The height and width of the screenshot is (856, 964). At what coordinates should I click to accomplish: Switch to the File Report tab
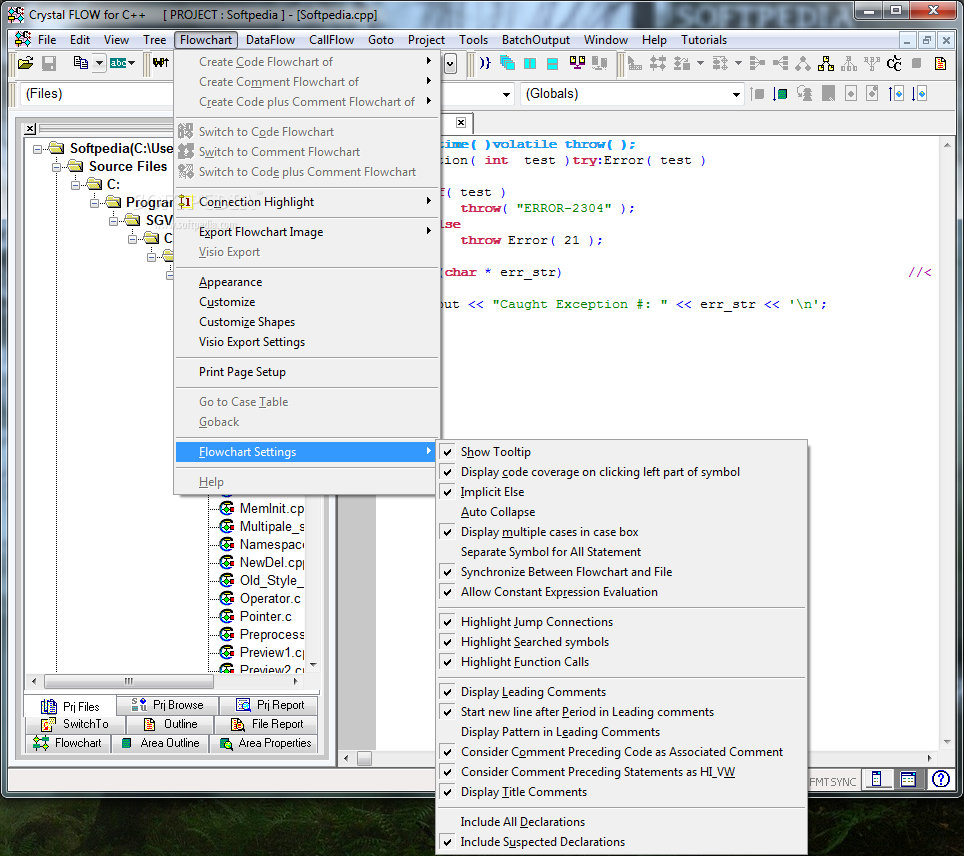(267, 724)
